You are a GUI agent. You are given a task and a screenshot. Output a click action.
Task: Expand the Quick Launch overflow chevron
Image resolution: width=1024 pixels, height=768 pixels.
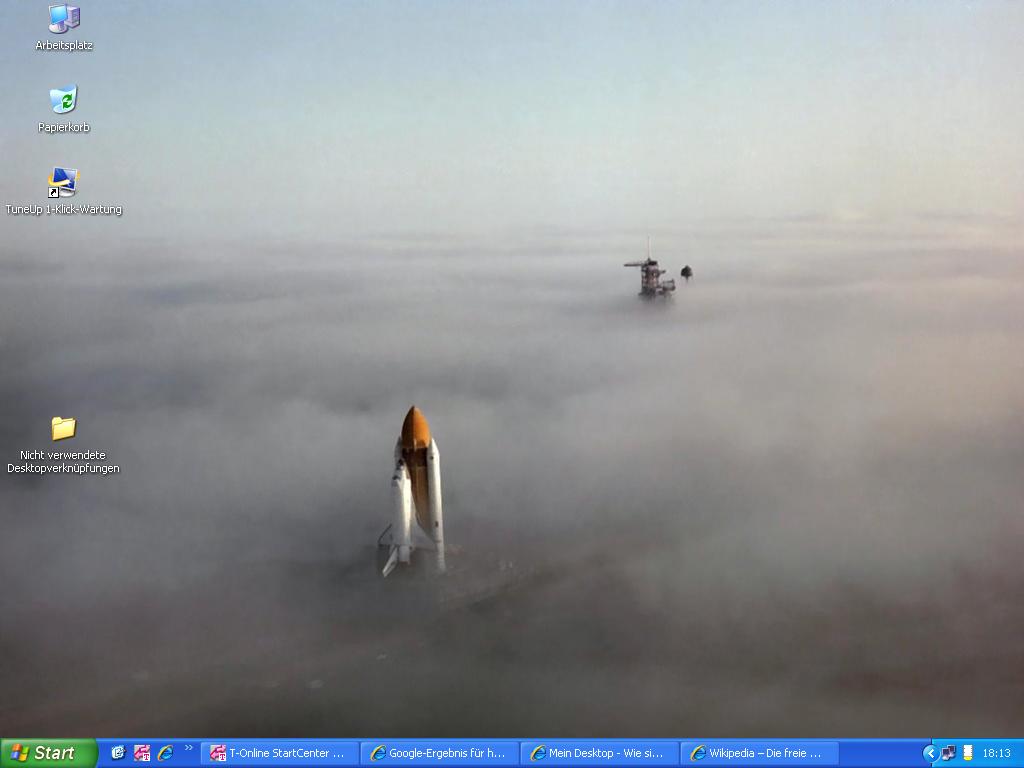188,748
